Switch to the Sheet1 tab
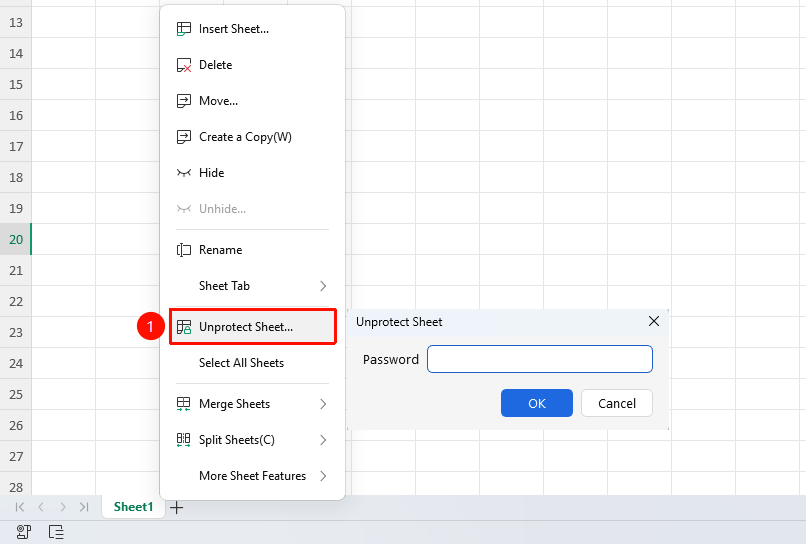Viewport: 806px width, 544px height. (134, 507)
